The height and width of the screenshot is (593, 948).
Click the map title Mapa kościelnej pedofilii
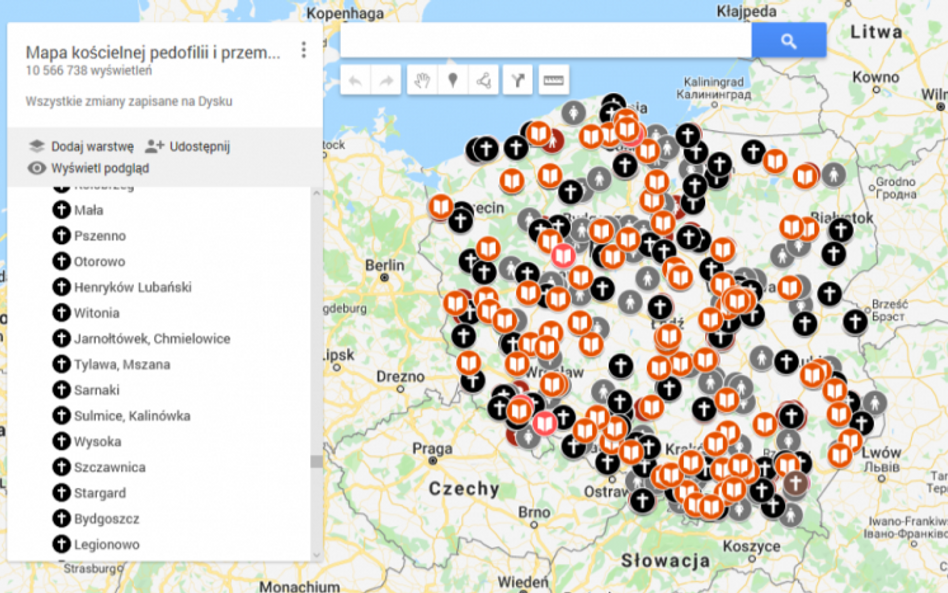tap(153, 53)
